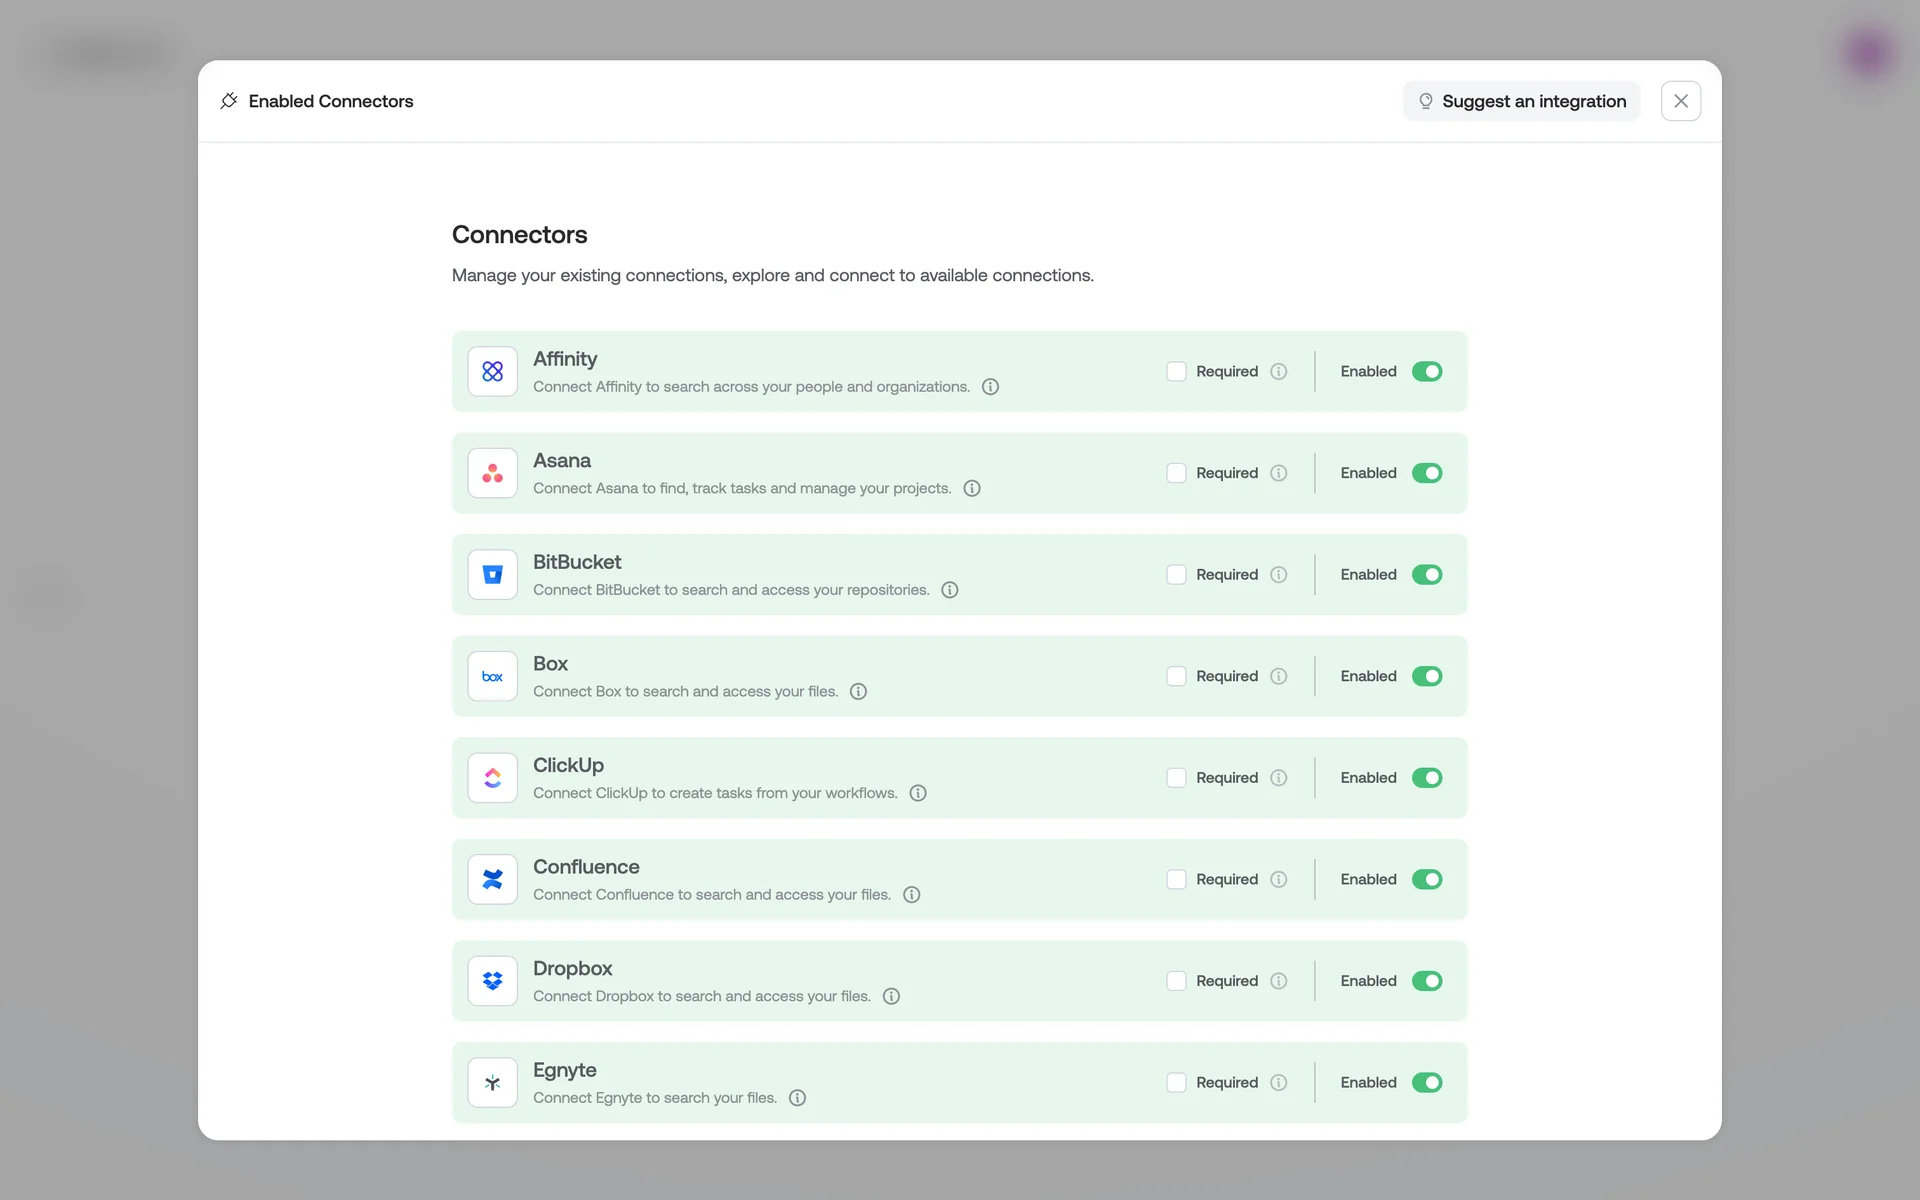Image resolution: width=1920 pixels, height=1200 pixels.
Task: Click the Confluence logo icon
Action: click(x=492, y=879)
